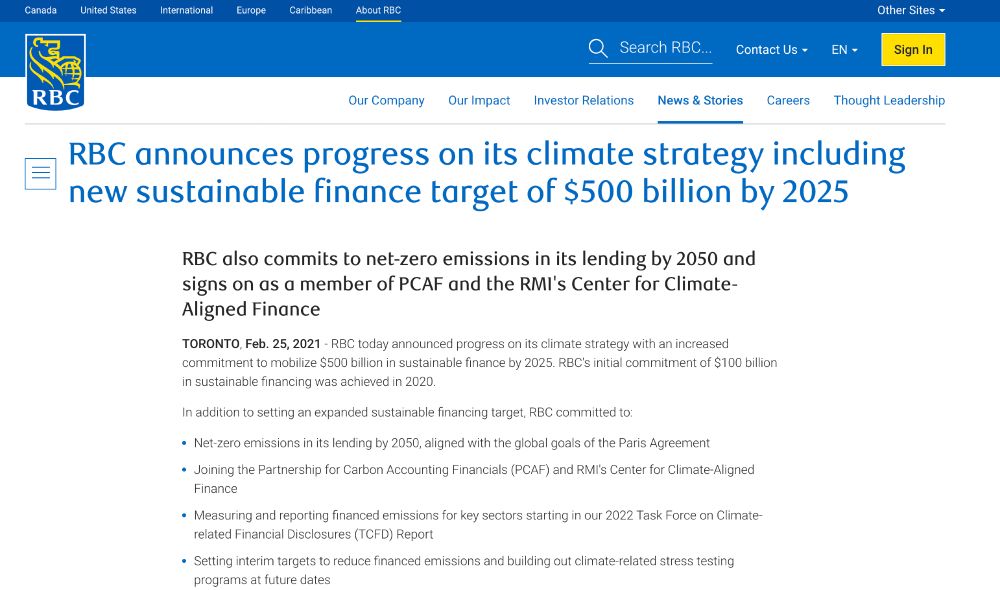Click the bullet about setting interim targets

(464, 570)
